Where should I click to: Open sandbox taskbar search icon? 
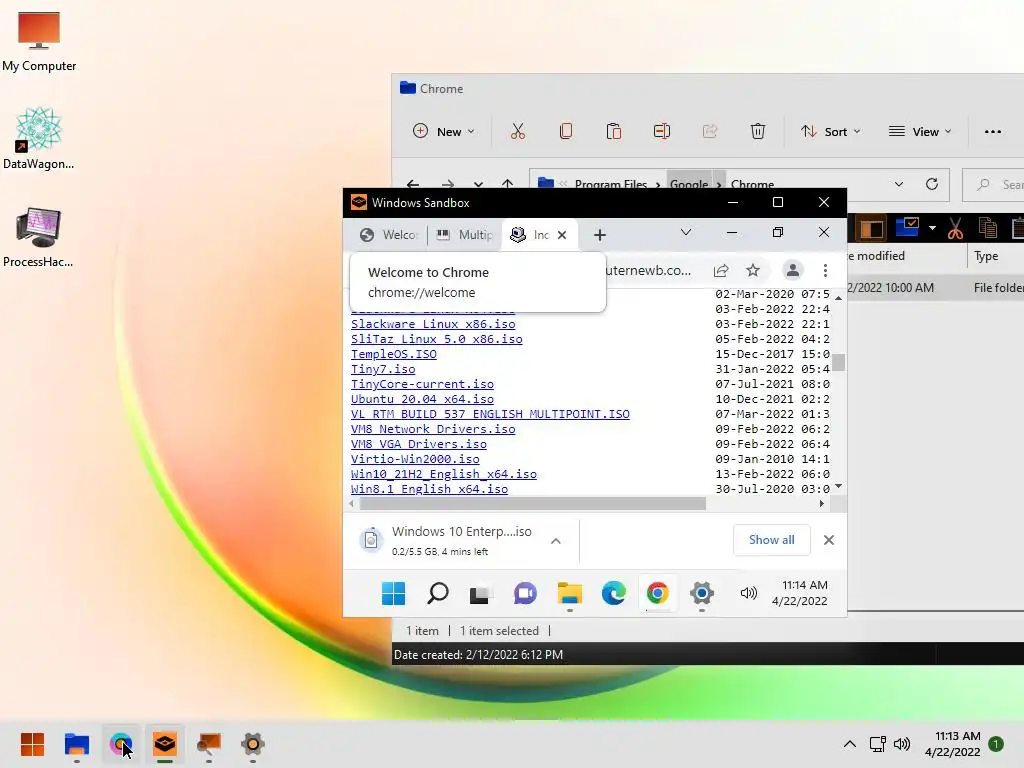click(438, 593)
